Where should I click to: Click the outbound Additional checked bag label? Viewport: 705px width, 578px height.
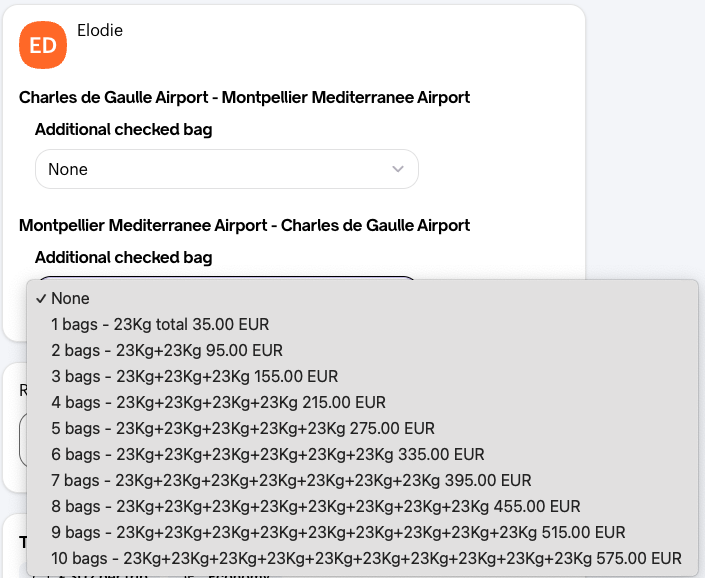click(x=123, y=129)
